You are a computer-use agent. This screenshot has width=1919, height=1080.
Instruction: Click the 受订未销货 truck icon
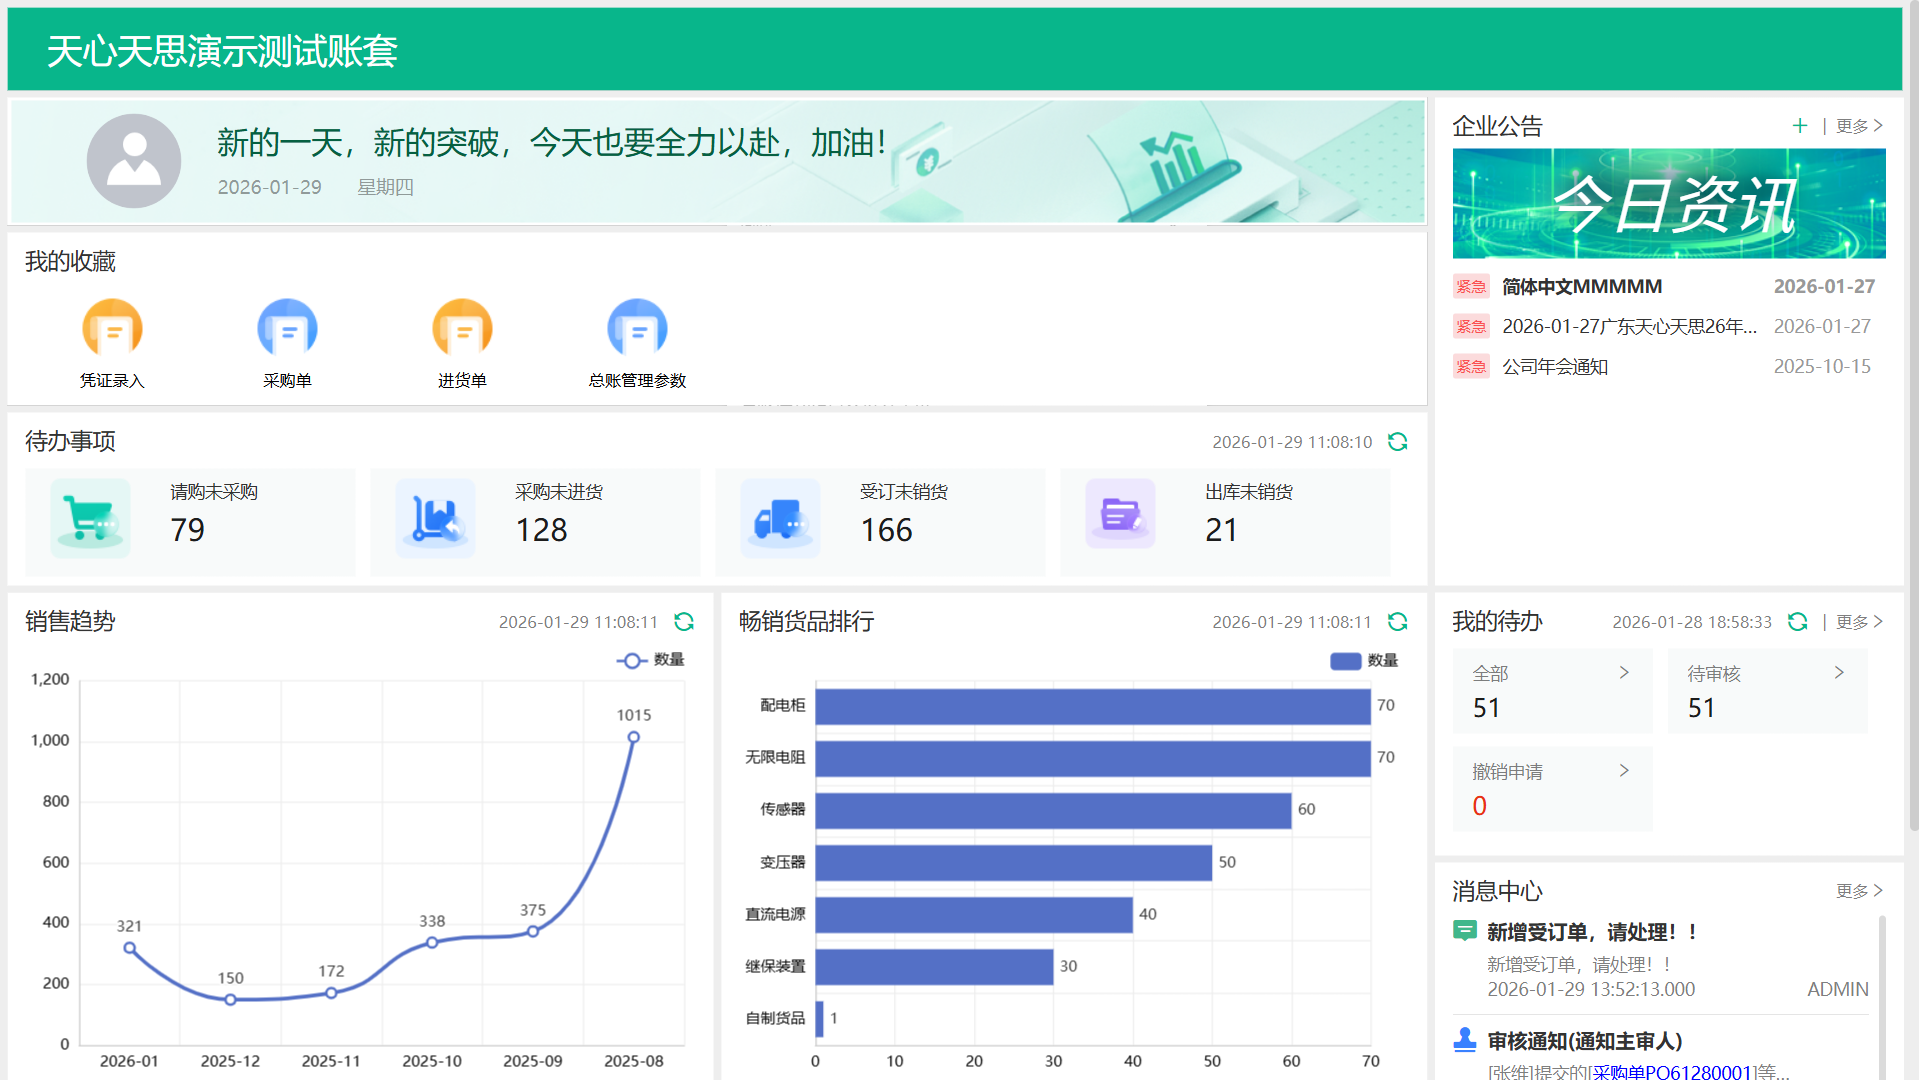click(780, 518)
